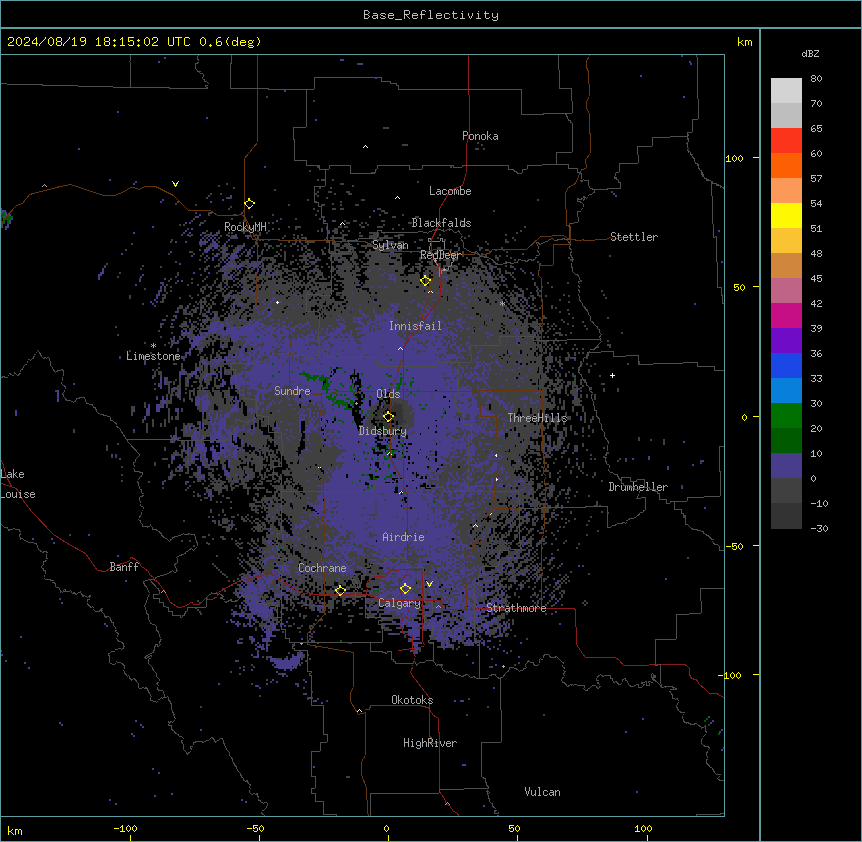Click yellow v marker northwest of RockyMH
862x842 pixels.
[175, 184]
